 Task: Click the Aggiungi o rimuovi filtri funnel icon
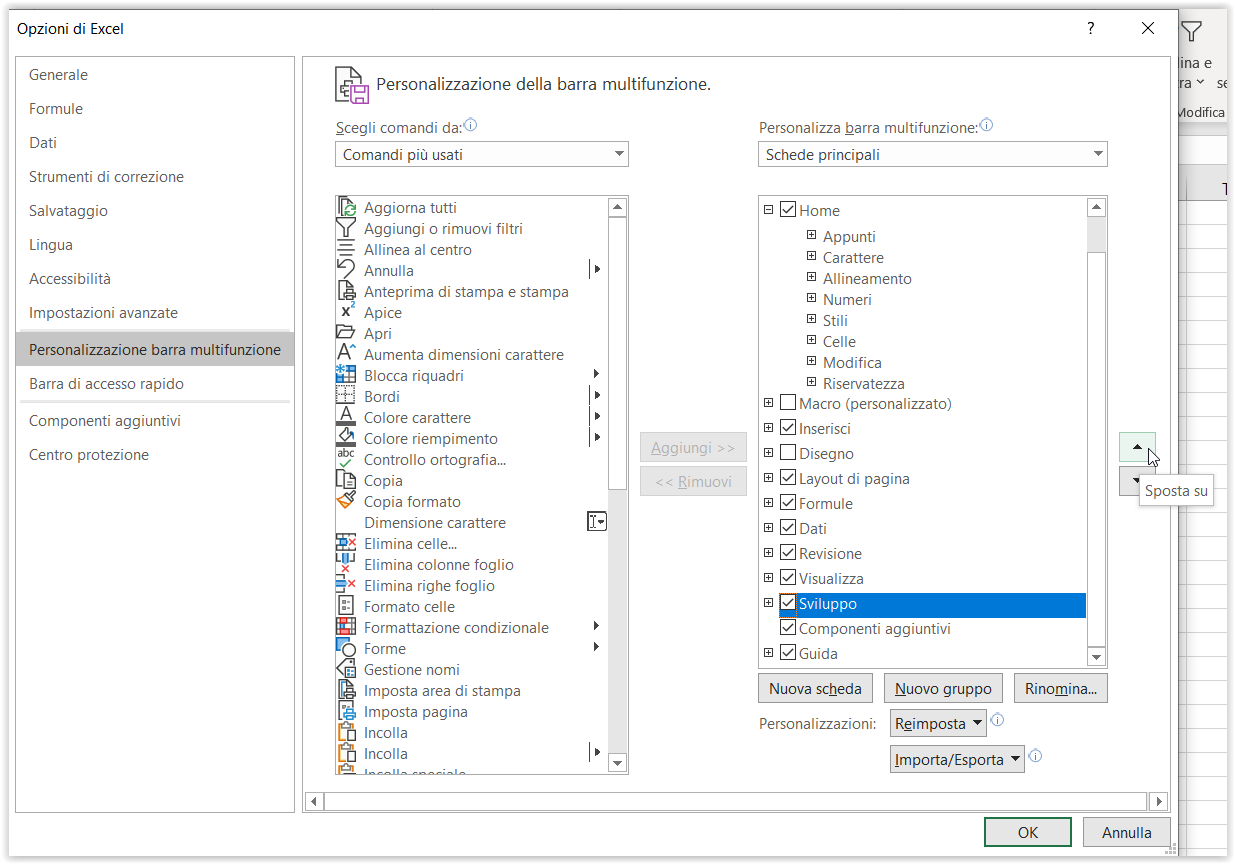click(x=346, y=228)
